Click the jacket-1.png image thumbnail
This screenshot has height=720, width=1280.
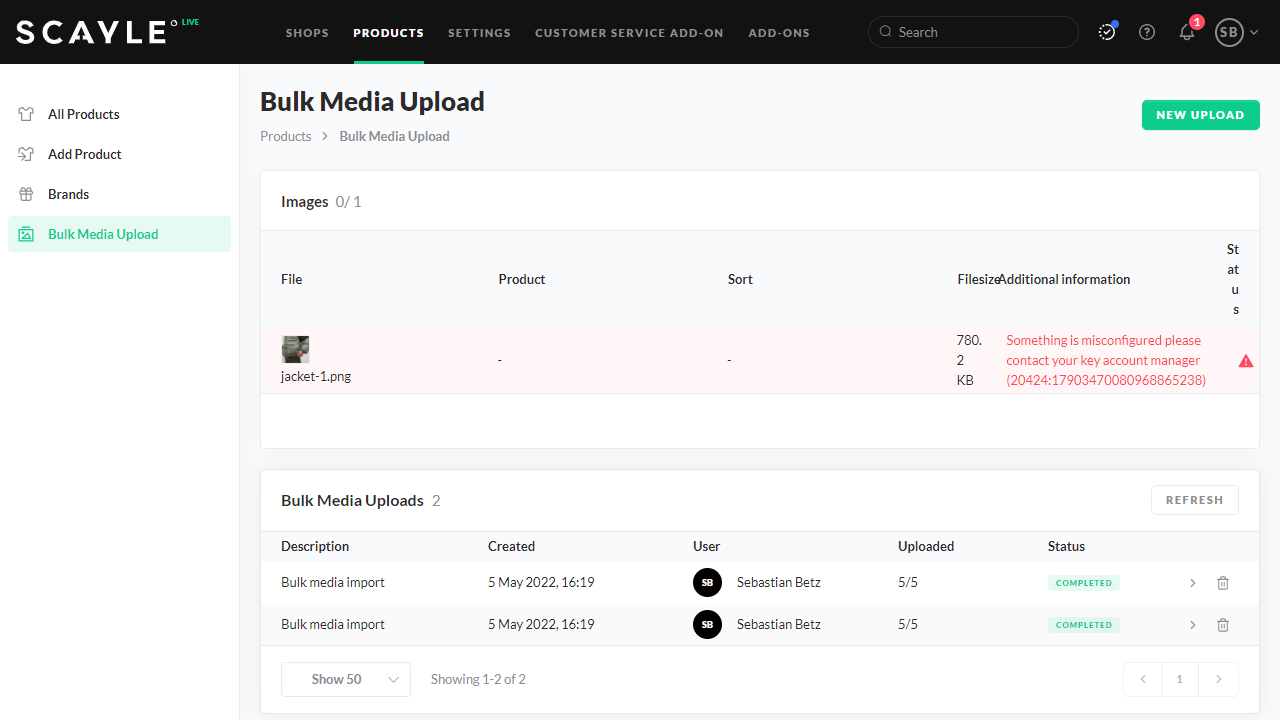[x=295, y=349]
